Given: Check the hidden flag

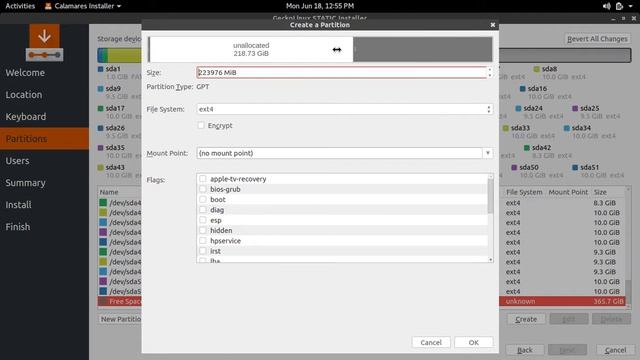Looking at the screenshot, I should [x=203, y=230].
